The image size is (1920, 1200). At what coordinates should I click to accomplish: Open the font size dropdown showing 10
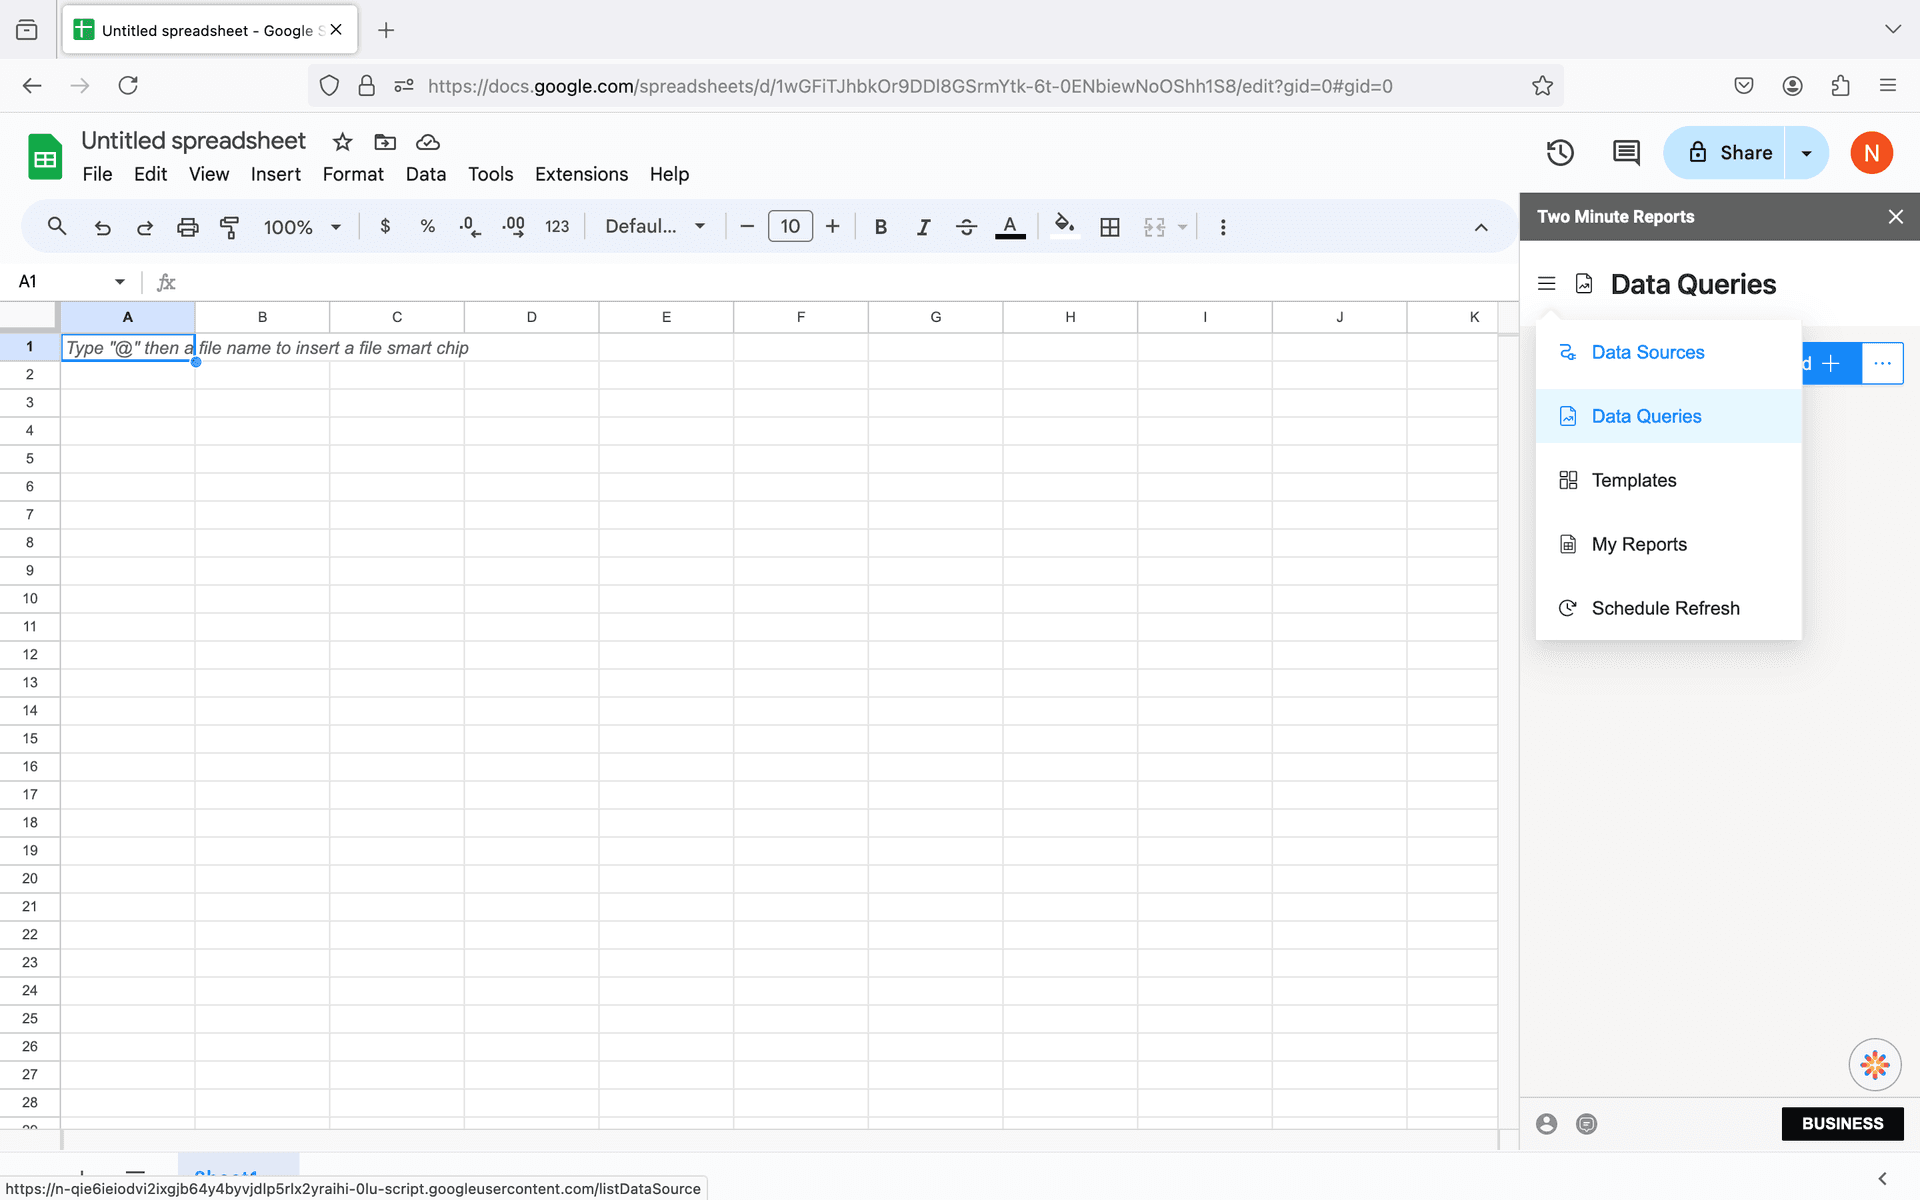pyautogui.click(x=791, y=227)
